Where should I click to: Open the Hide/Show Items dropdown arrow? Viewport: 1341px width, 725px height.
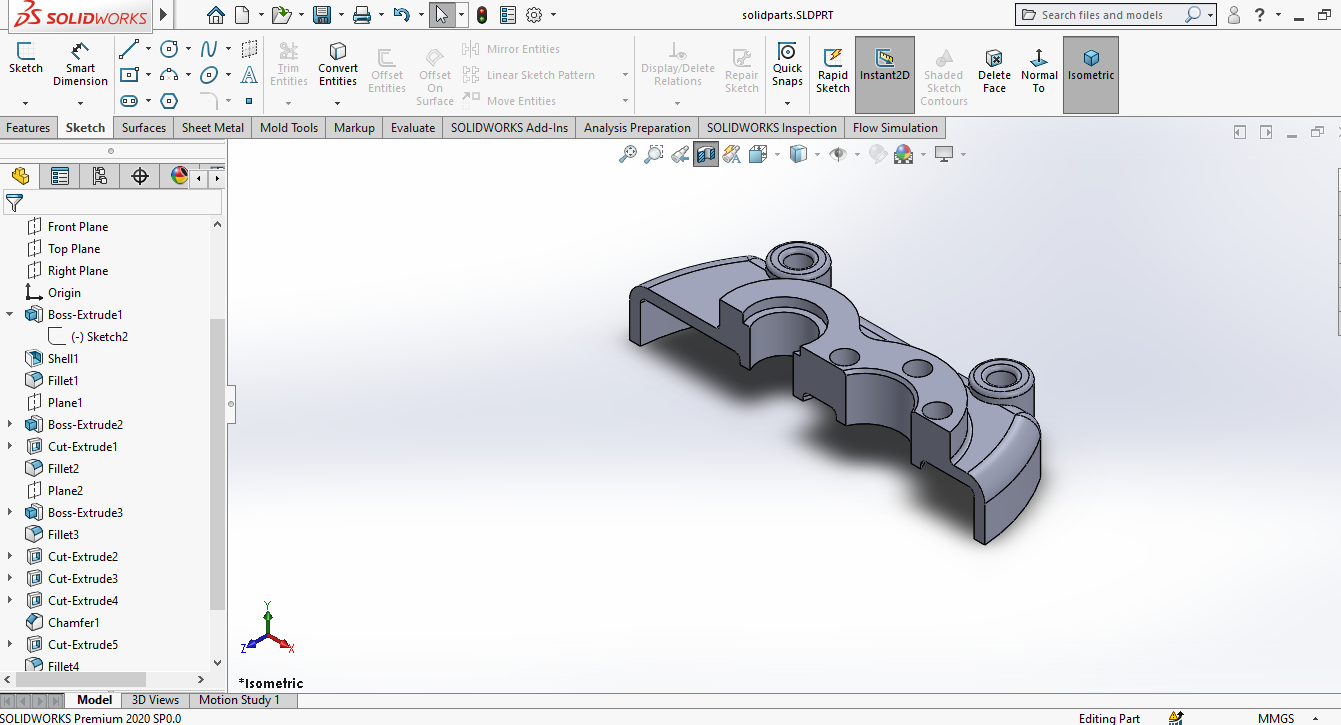click(x=858, y=155)
